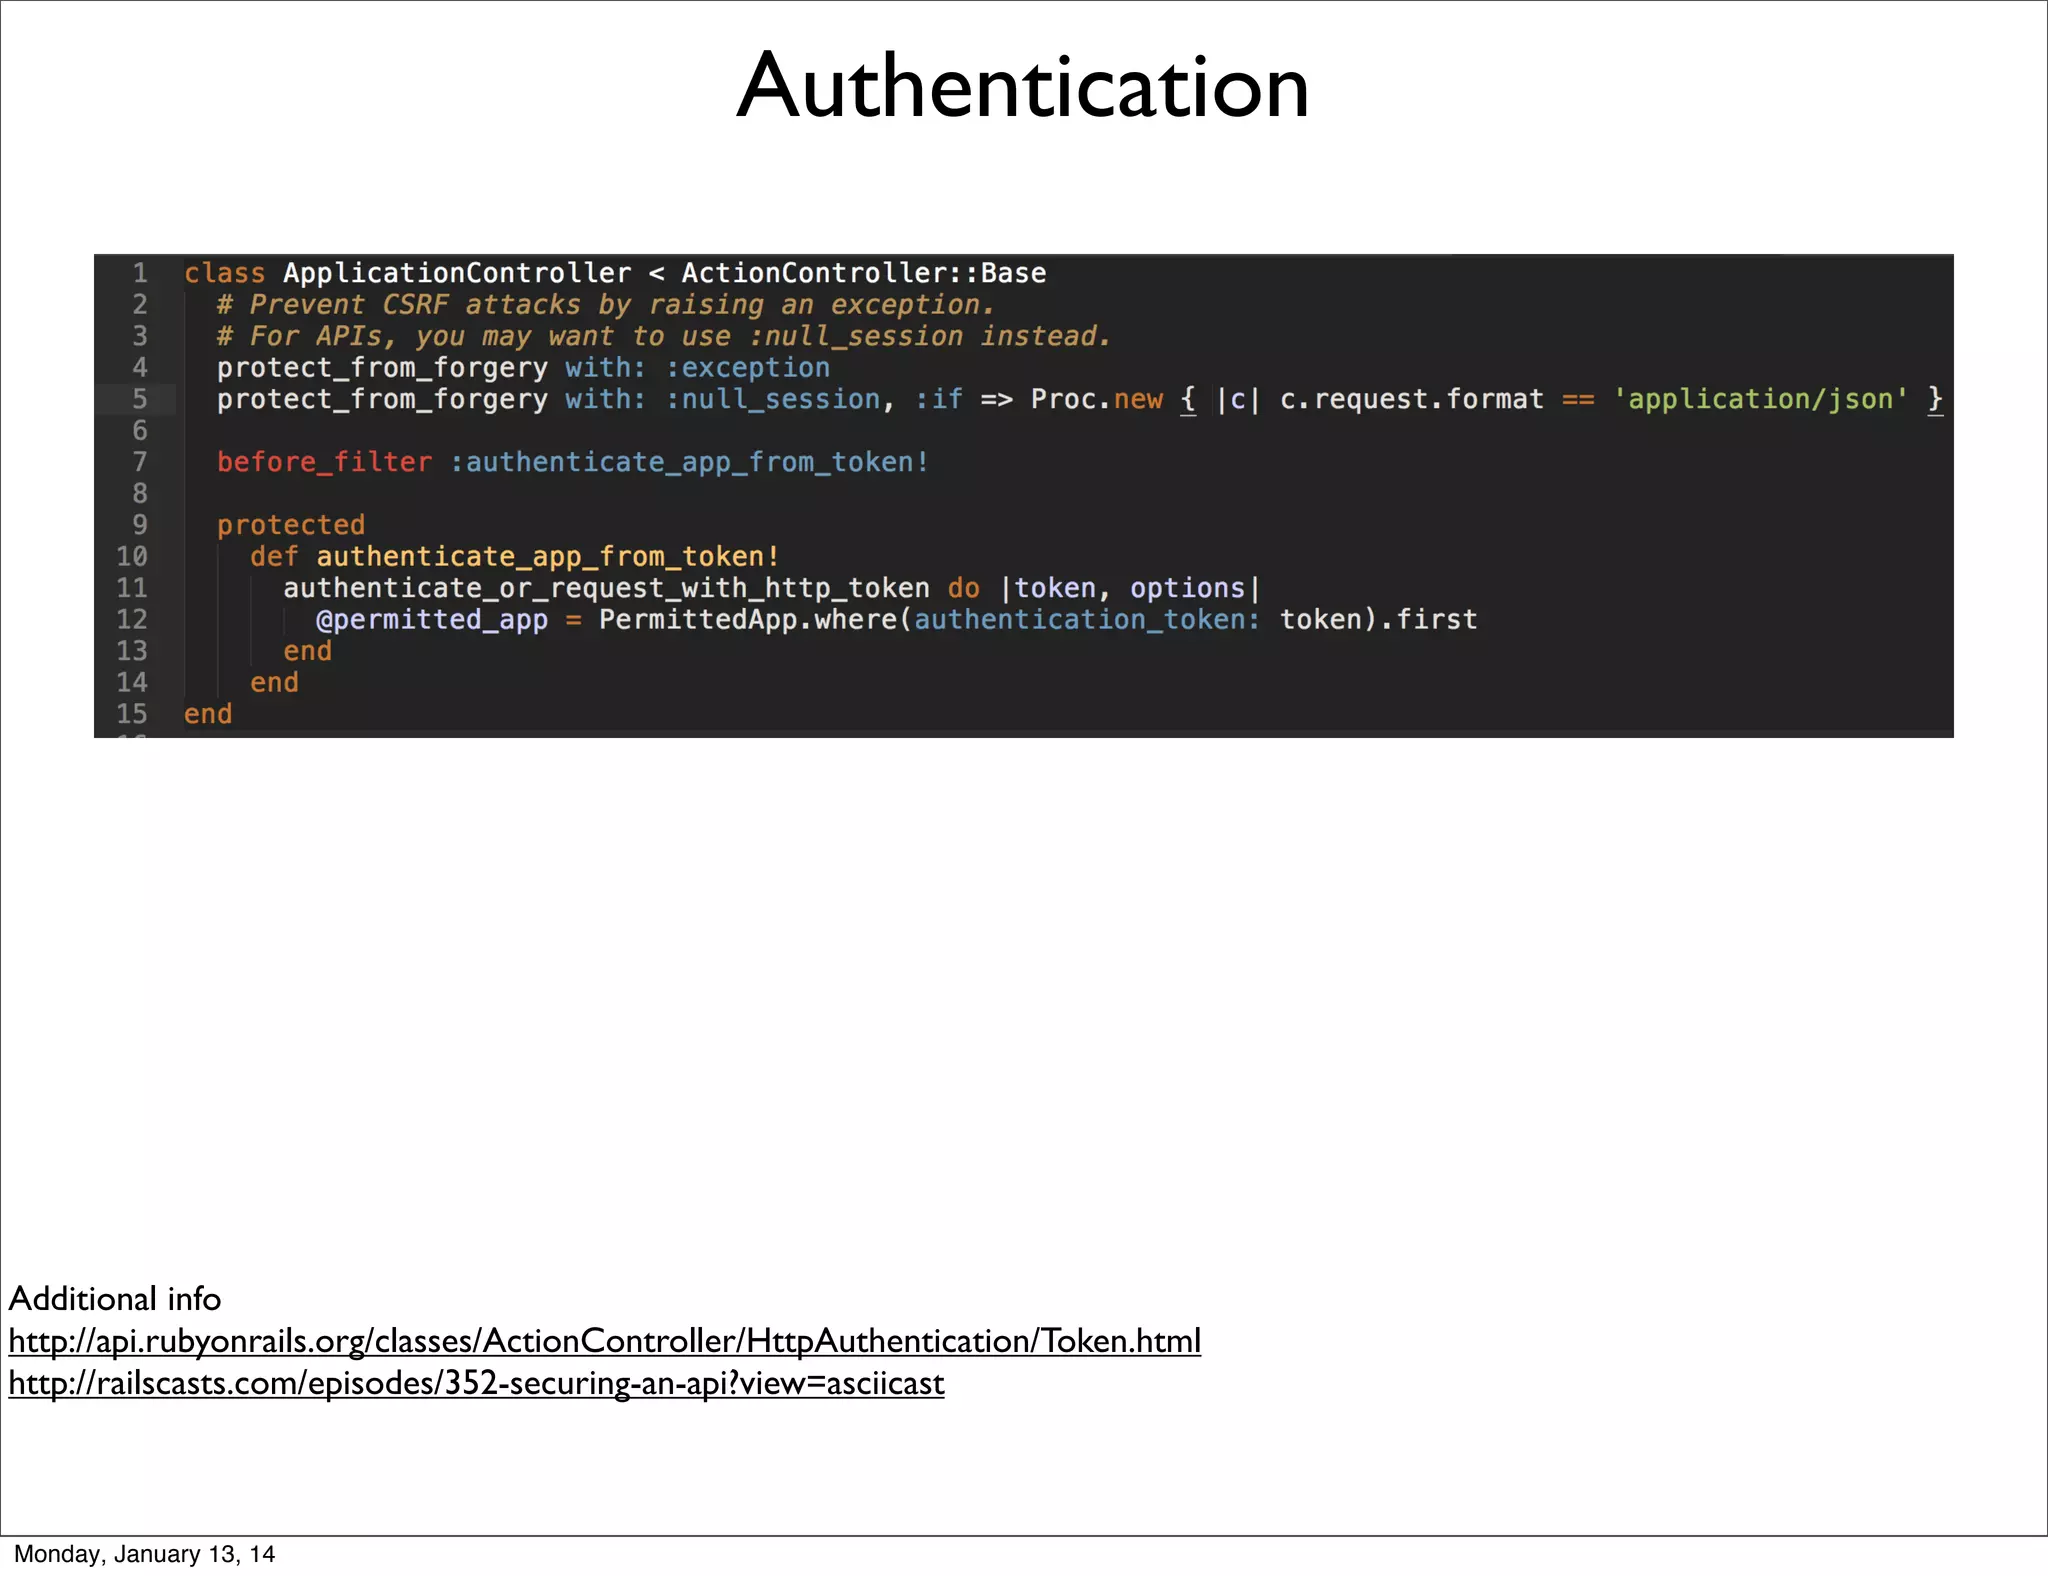Image resolution: width=2048 pixels, height=1576 pixels.
Task: Click the protected keyword on line 9
Action: (x=290, y=525)
